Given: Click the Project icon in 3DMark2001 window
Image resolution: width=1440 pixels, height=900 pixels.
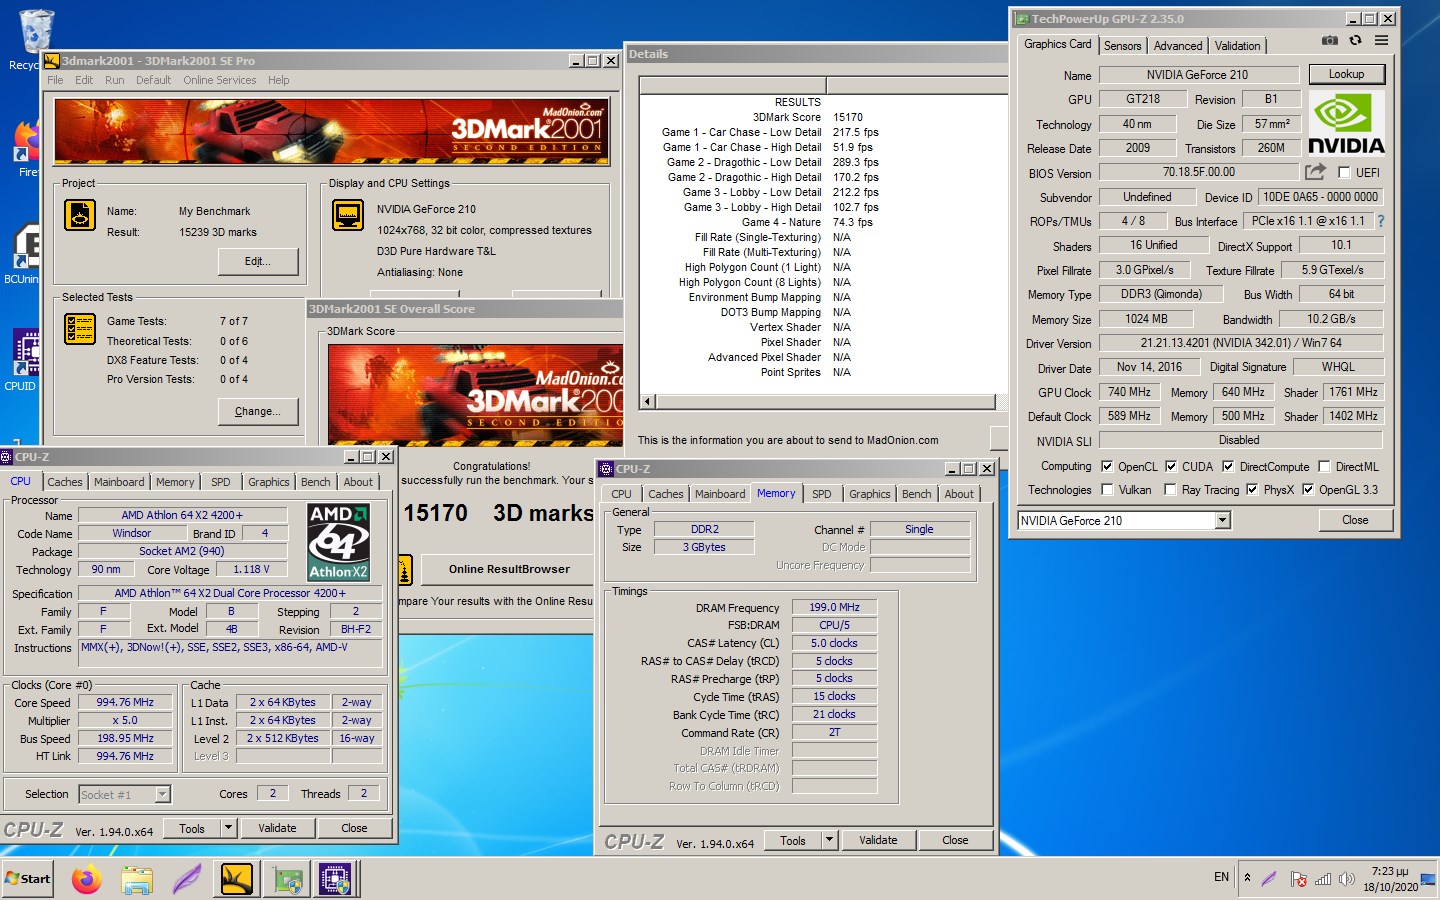Looking at the screenshot, I should tap(80, 215).
